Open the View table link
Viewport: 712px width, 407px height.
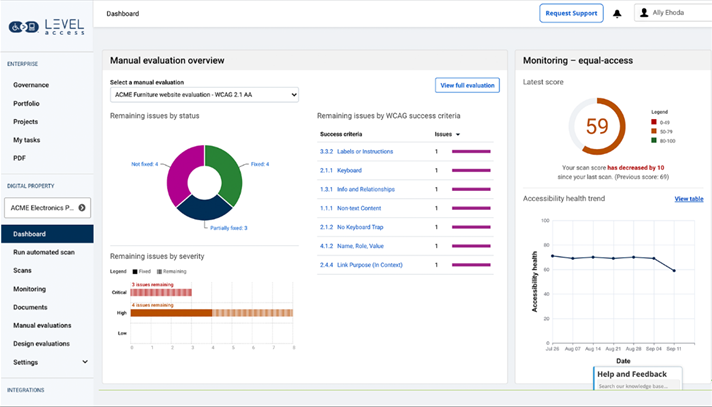click(689, 199)
